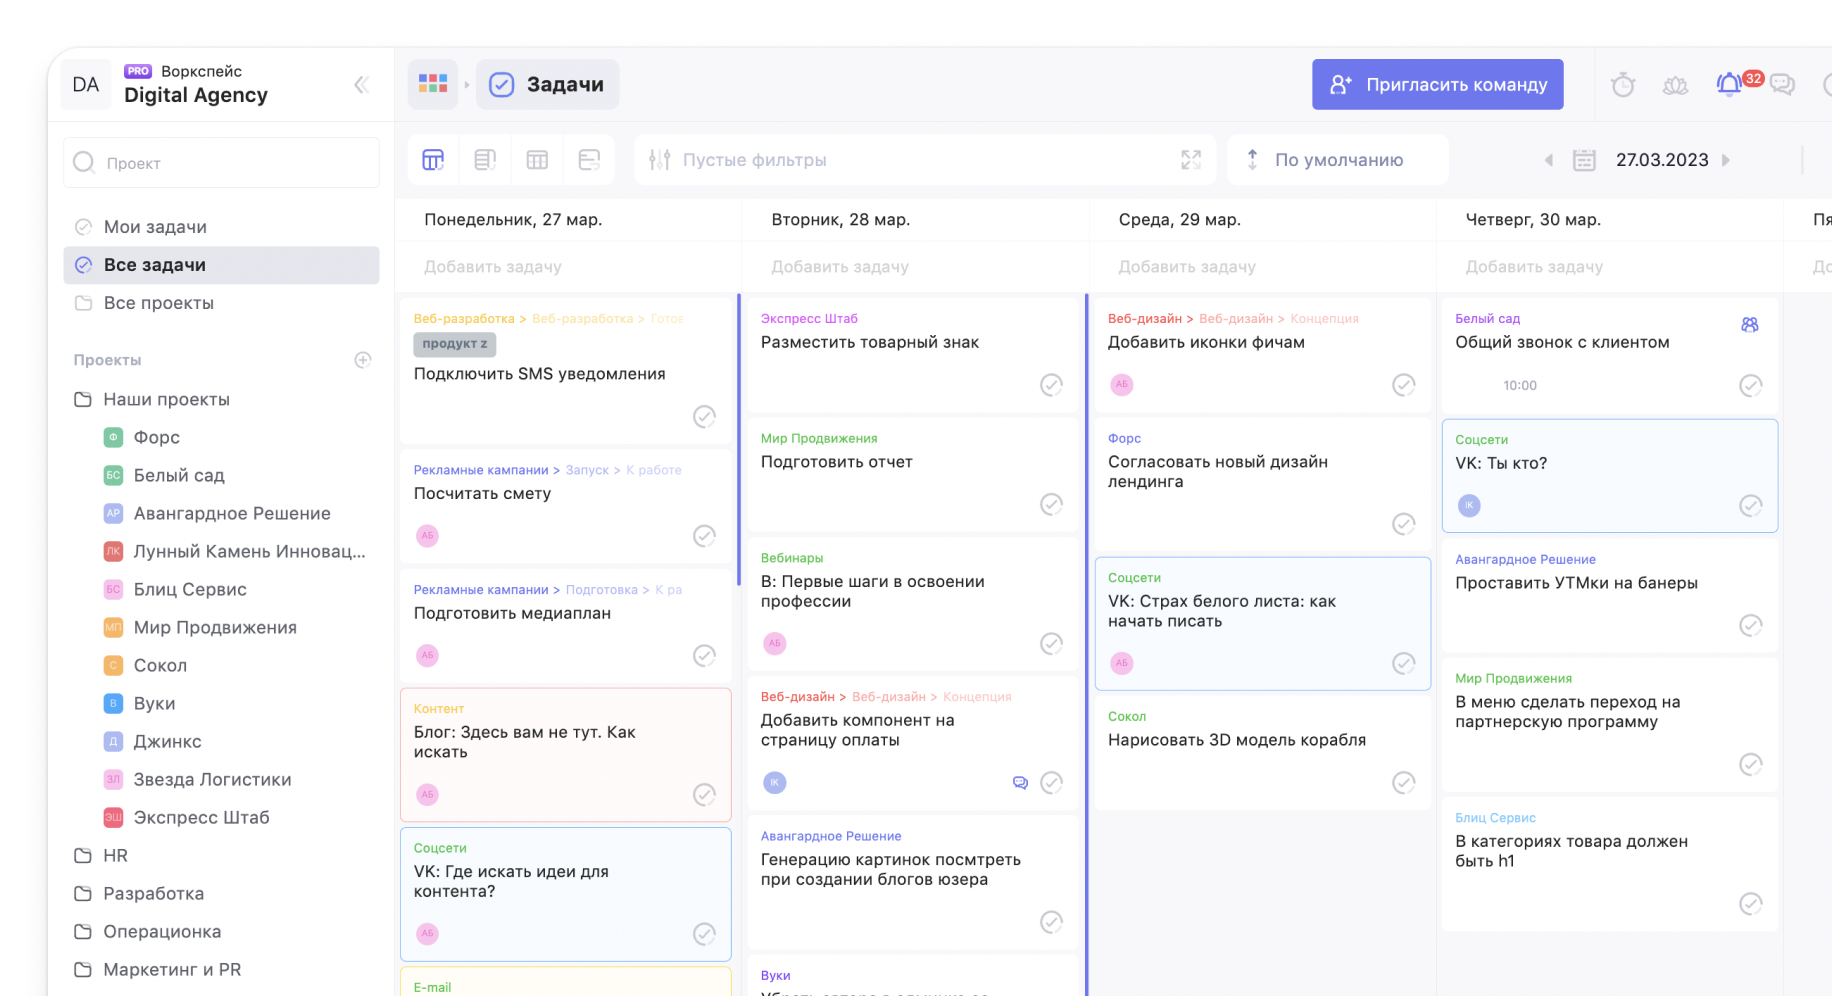Mark 'Подключить SMS уведомления' as done
Image resolution: width=1832 pixels, height=996 pixels.
705,417
